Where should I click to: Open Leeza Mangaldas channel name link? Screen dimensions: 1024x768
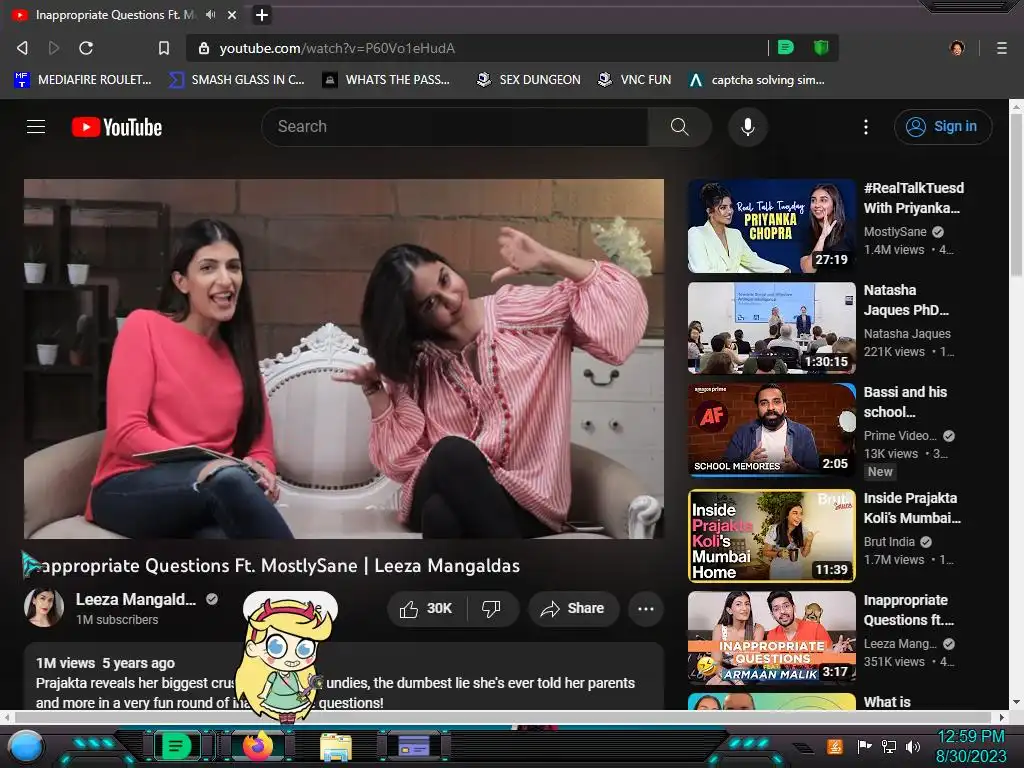136,600
